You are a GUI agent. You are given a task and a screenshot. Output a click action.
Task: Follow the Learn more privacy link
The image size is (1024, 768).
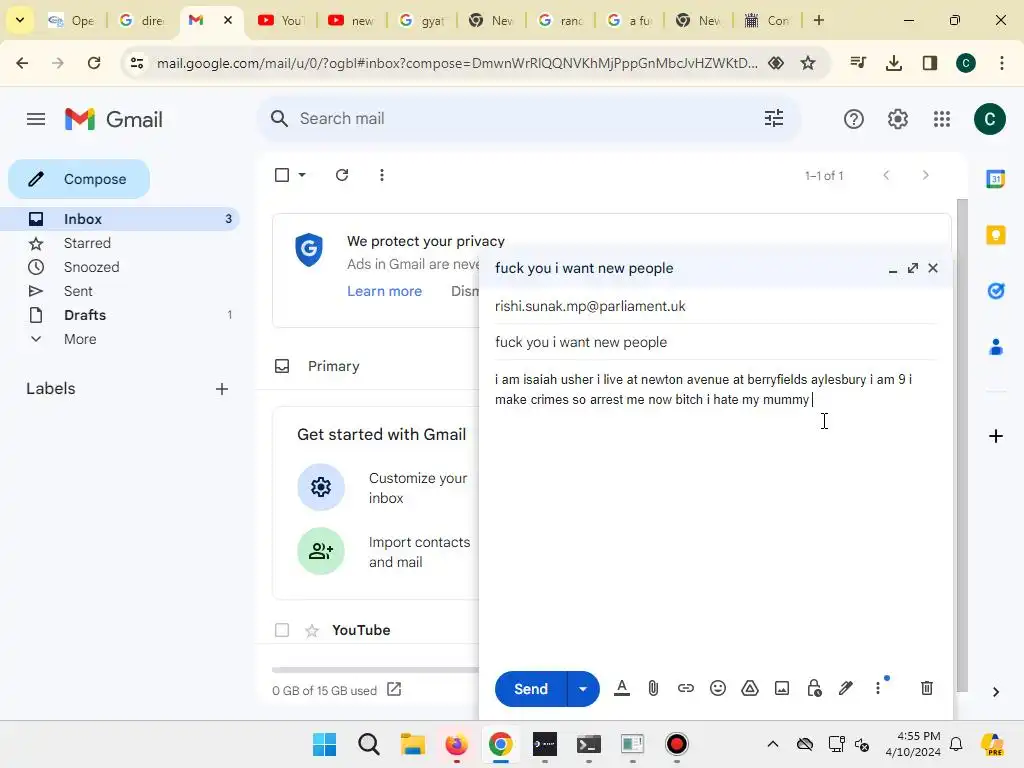(x=384, y=291)
